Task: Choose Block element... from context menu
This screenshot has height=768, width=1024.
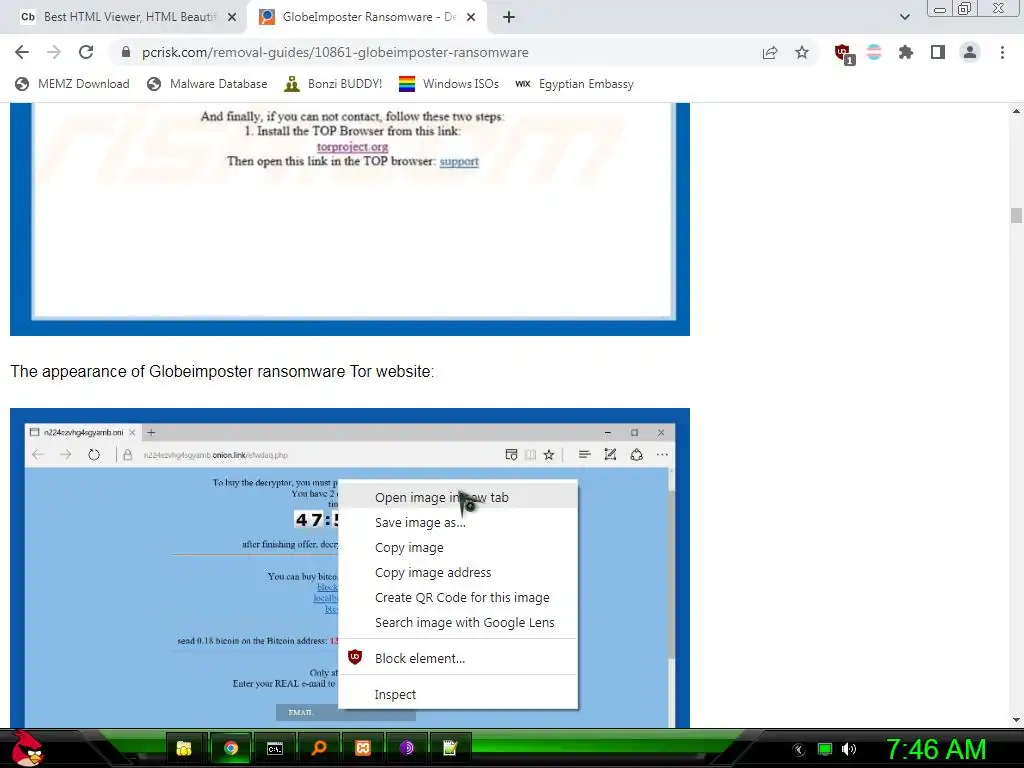Action: 458,658
